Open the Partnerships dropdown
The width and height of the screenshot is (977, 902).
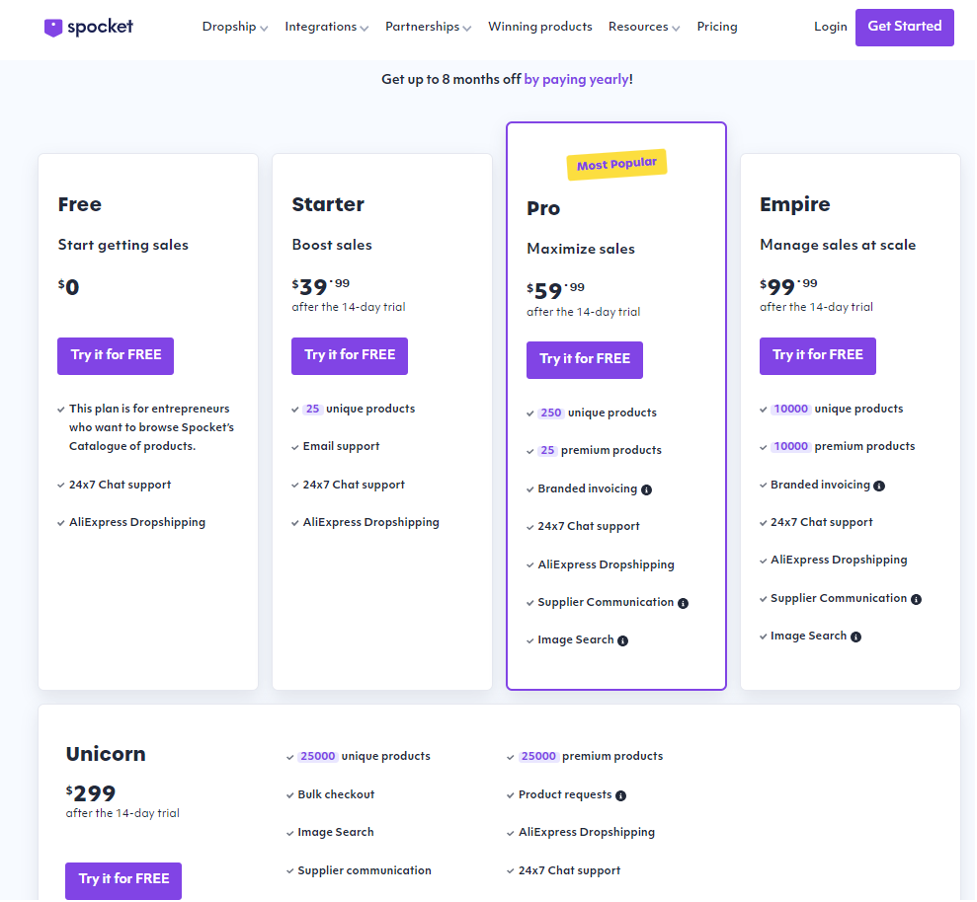click(428, 27)
